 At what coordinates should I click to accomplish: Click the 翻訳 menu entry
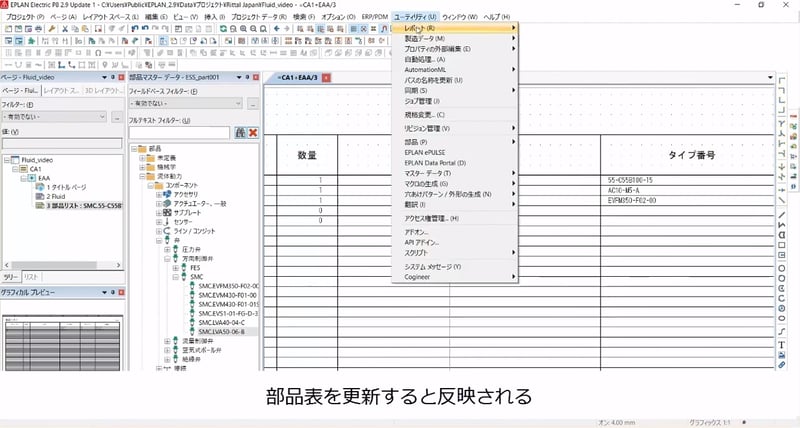455,205
